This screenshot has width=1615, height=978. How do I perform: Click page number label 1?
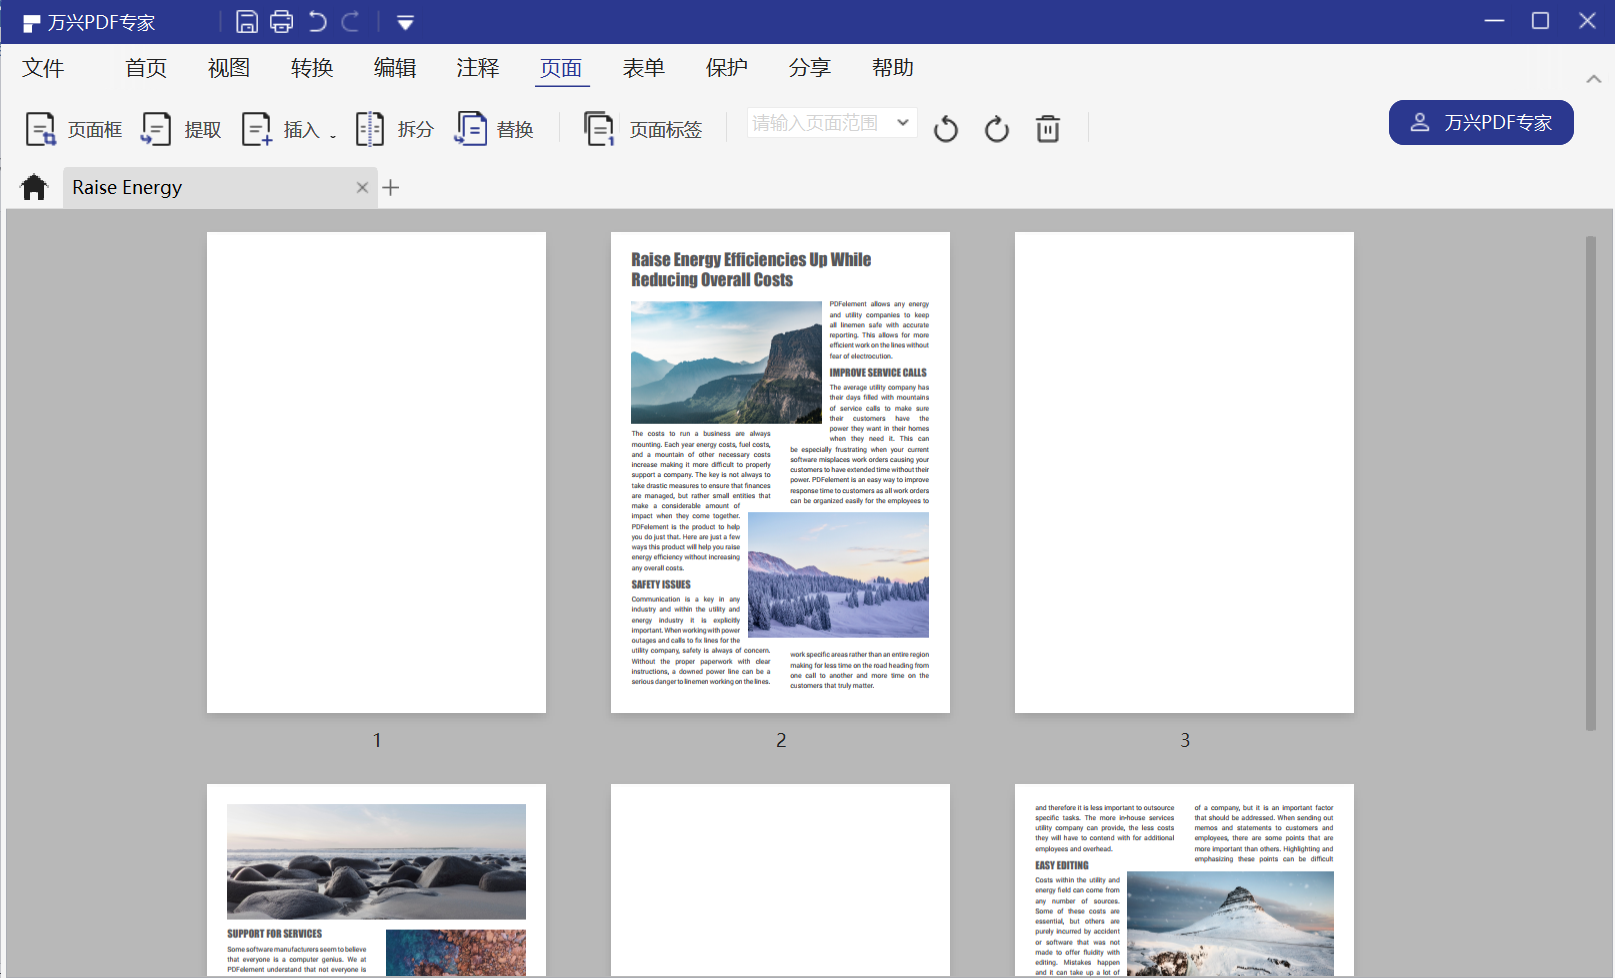[x=377, y=740]
